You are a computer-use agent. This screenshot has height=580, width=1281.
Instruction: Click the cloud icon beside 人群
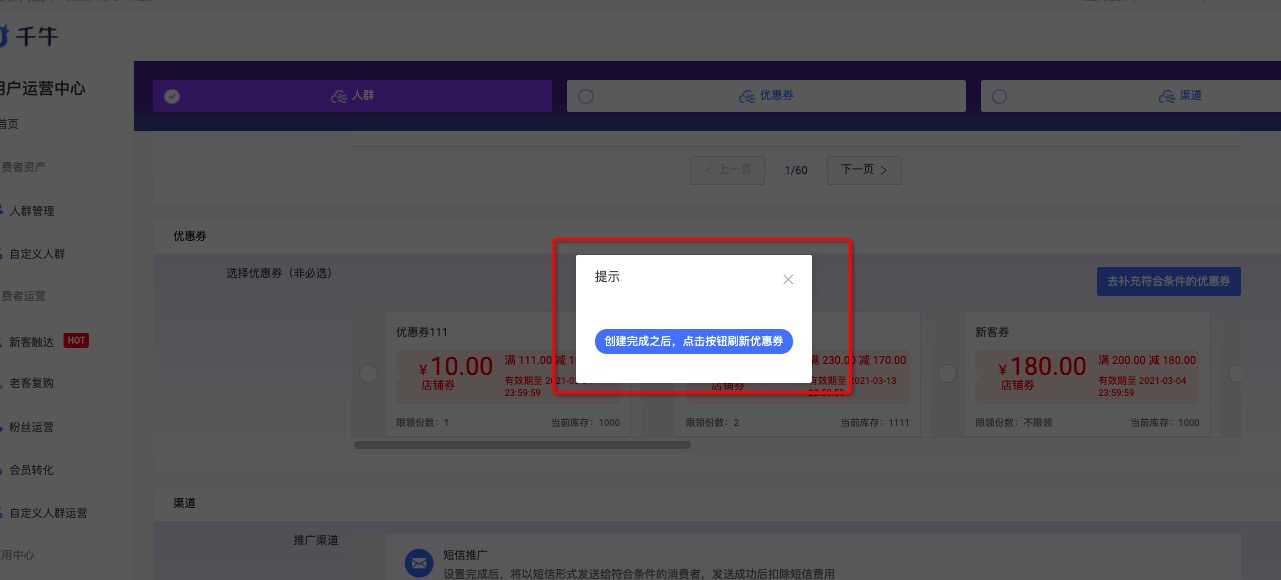point(339,97)
